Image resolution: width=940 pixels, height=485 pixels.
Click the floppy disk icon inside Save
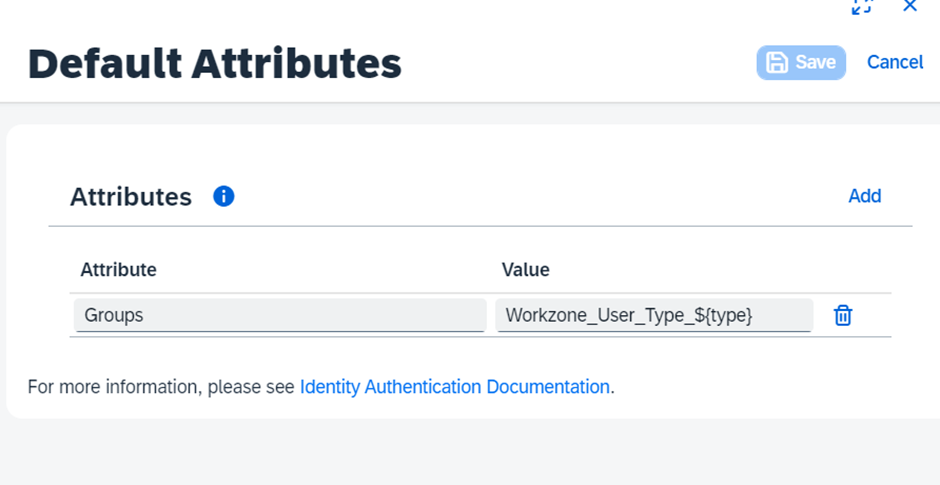[x=777, y=63]
